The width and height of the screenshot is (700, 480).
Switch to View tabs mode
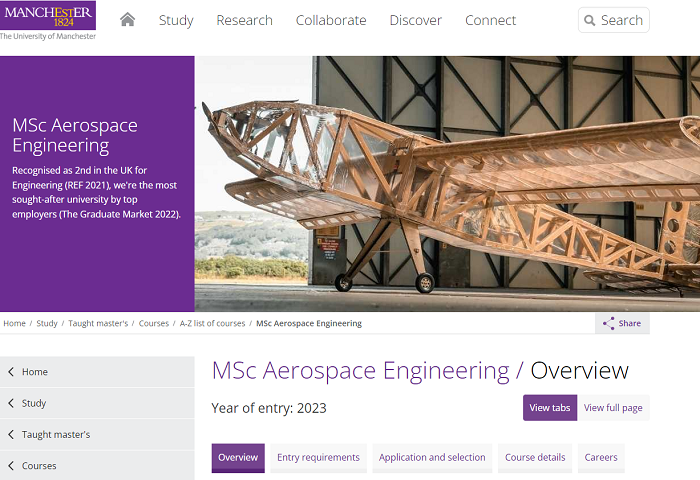tap(549, 408)
